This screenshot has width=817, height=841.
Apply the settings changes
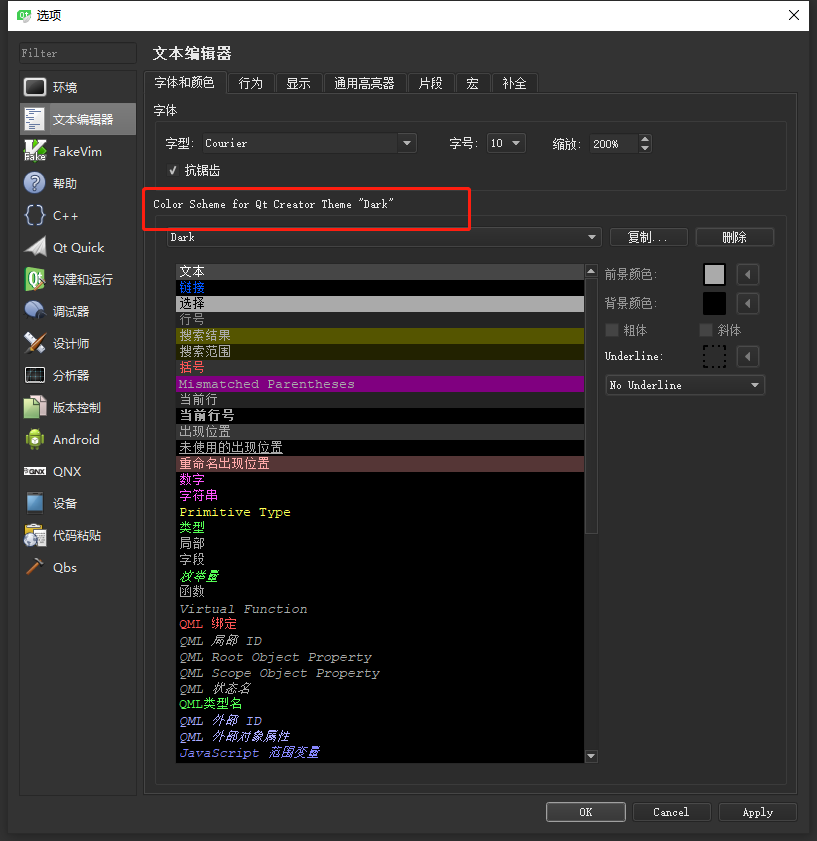pos(757,811)
